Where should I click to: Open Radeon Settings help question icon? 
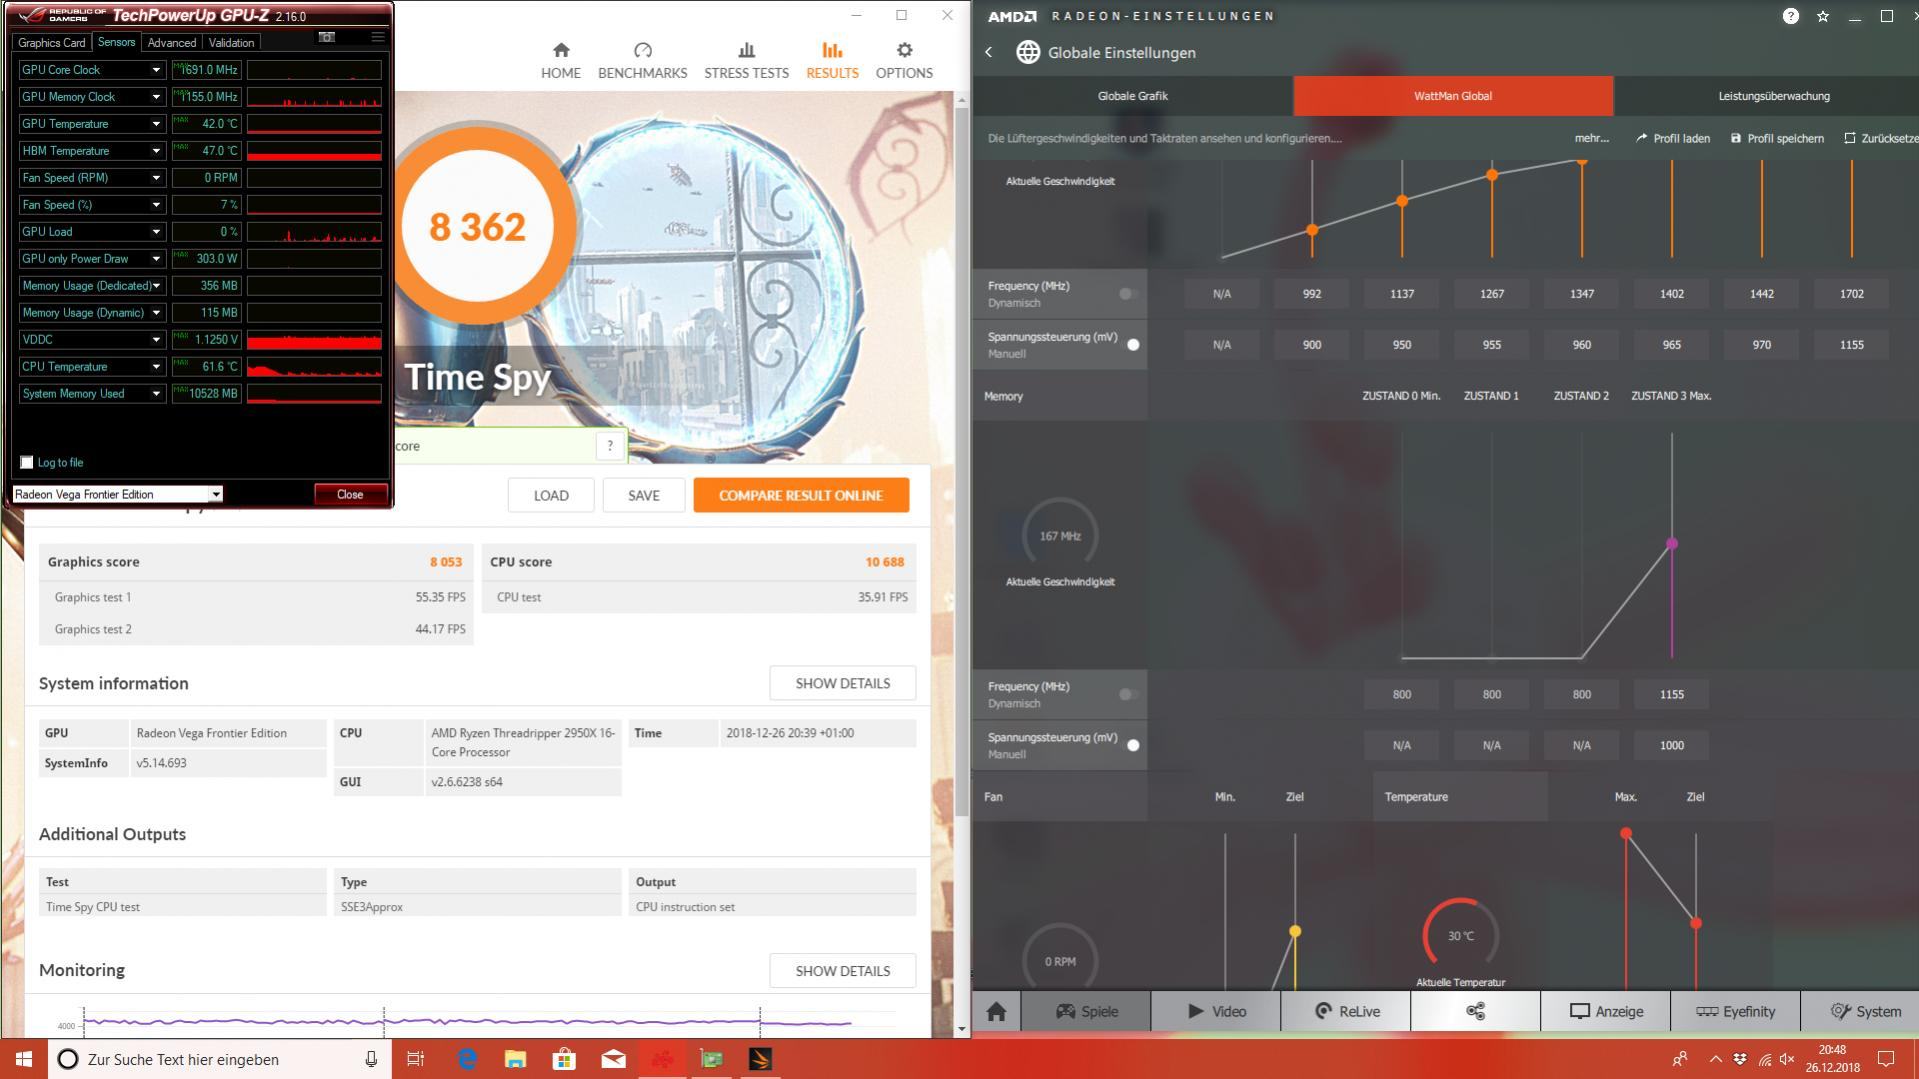pos(1791,16)
